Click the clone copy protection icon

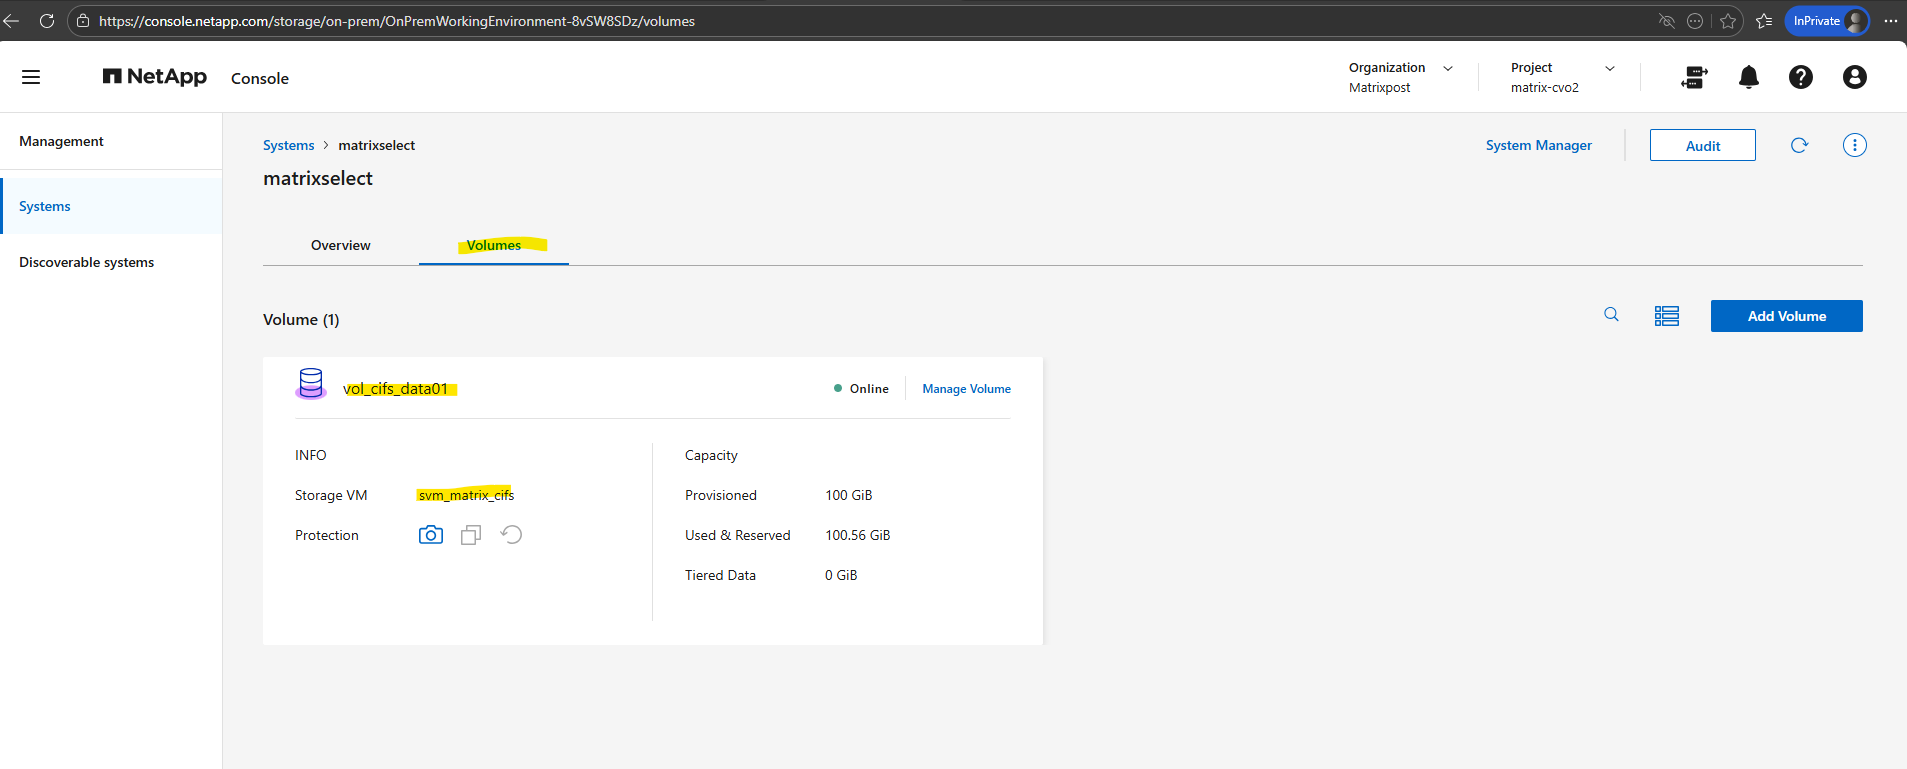click(471, 535)
